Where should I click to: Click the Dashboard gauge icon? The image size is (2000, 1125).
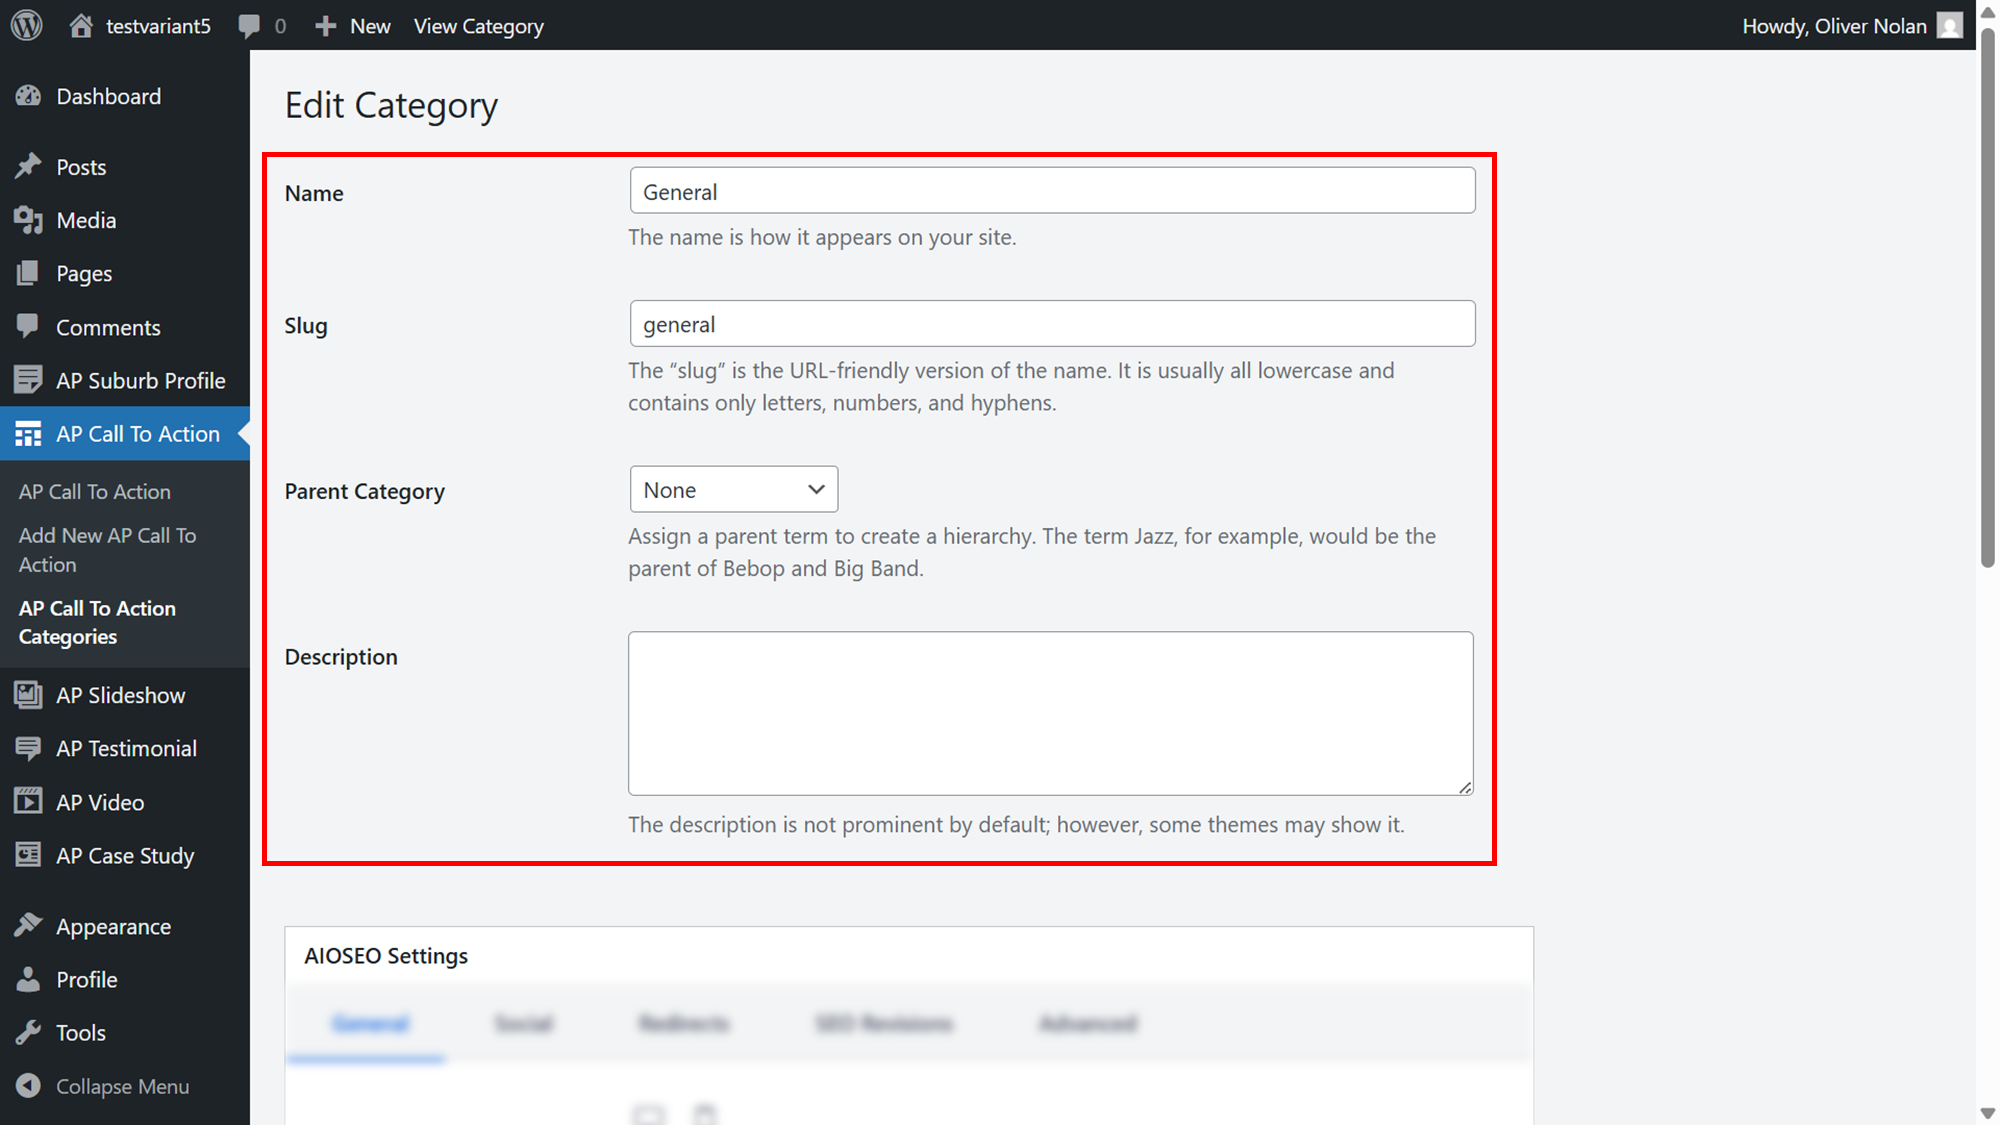28,96
